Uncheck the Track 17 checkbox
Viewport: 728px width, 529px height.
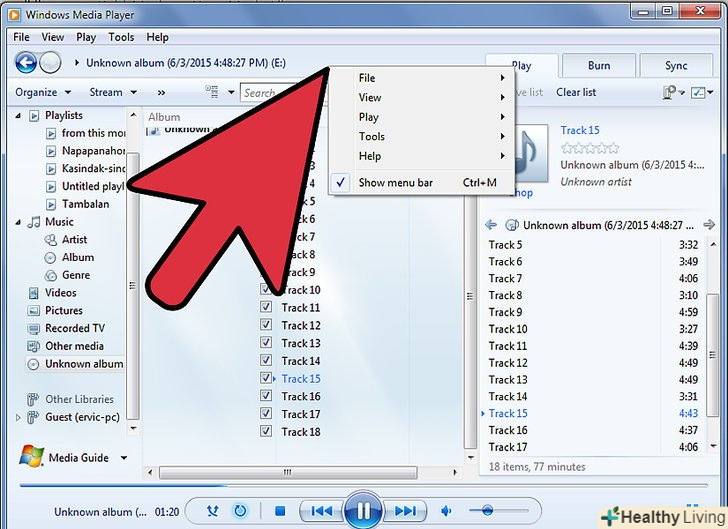coord(266,413)
